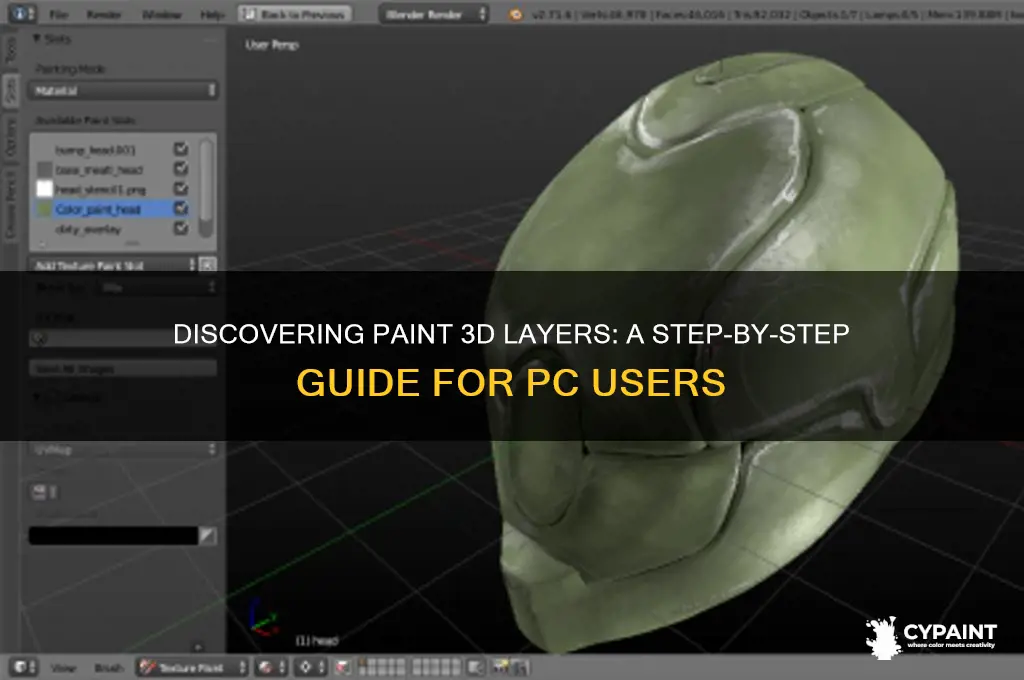Click the Back to Previous button
The height and width of the screenshot is (680, 1024).
(295, 14)
